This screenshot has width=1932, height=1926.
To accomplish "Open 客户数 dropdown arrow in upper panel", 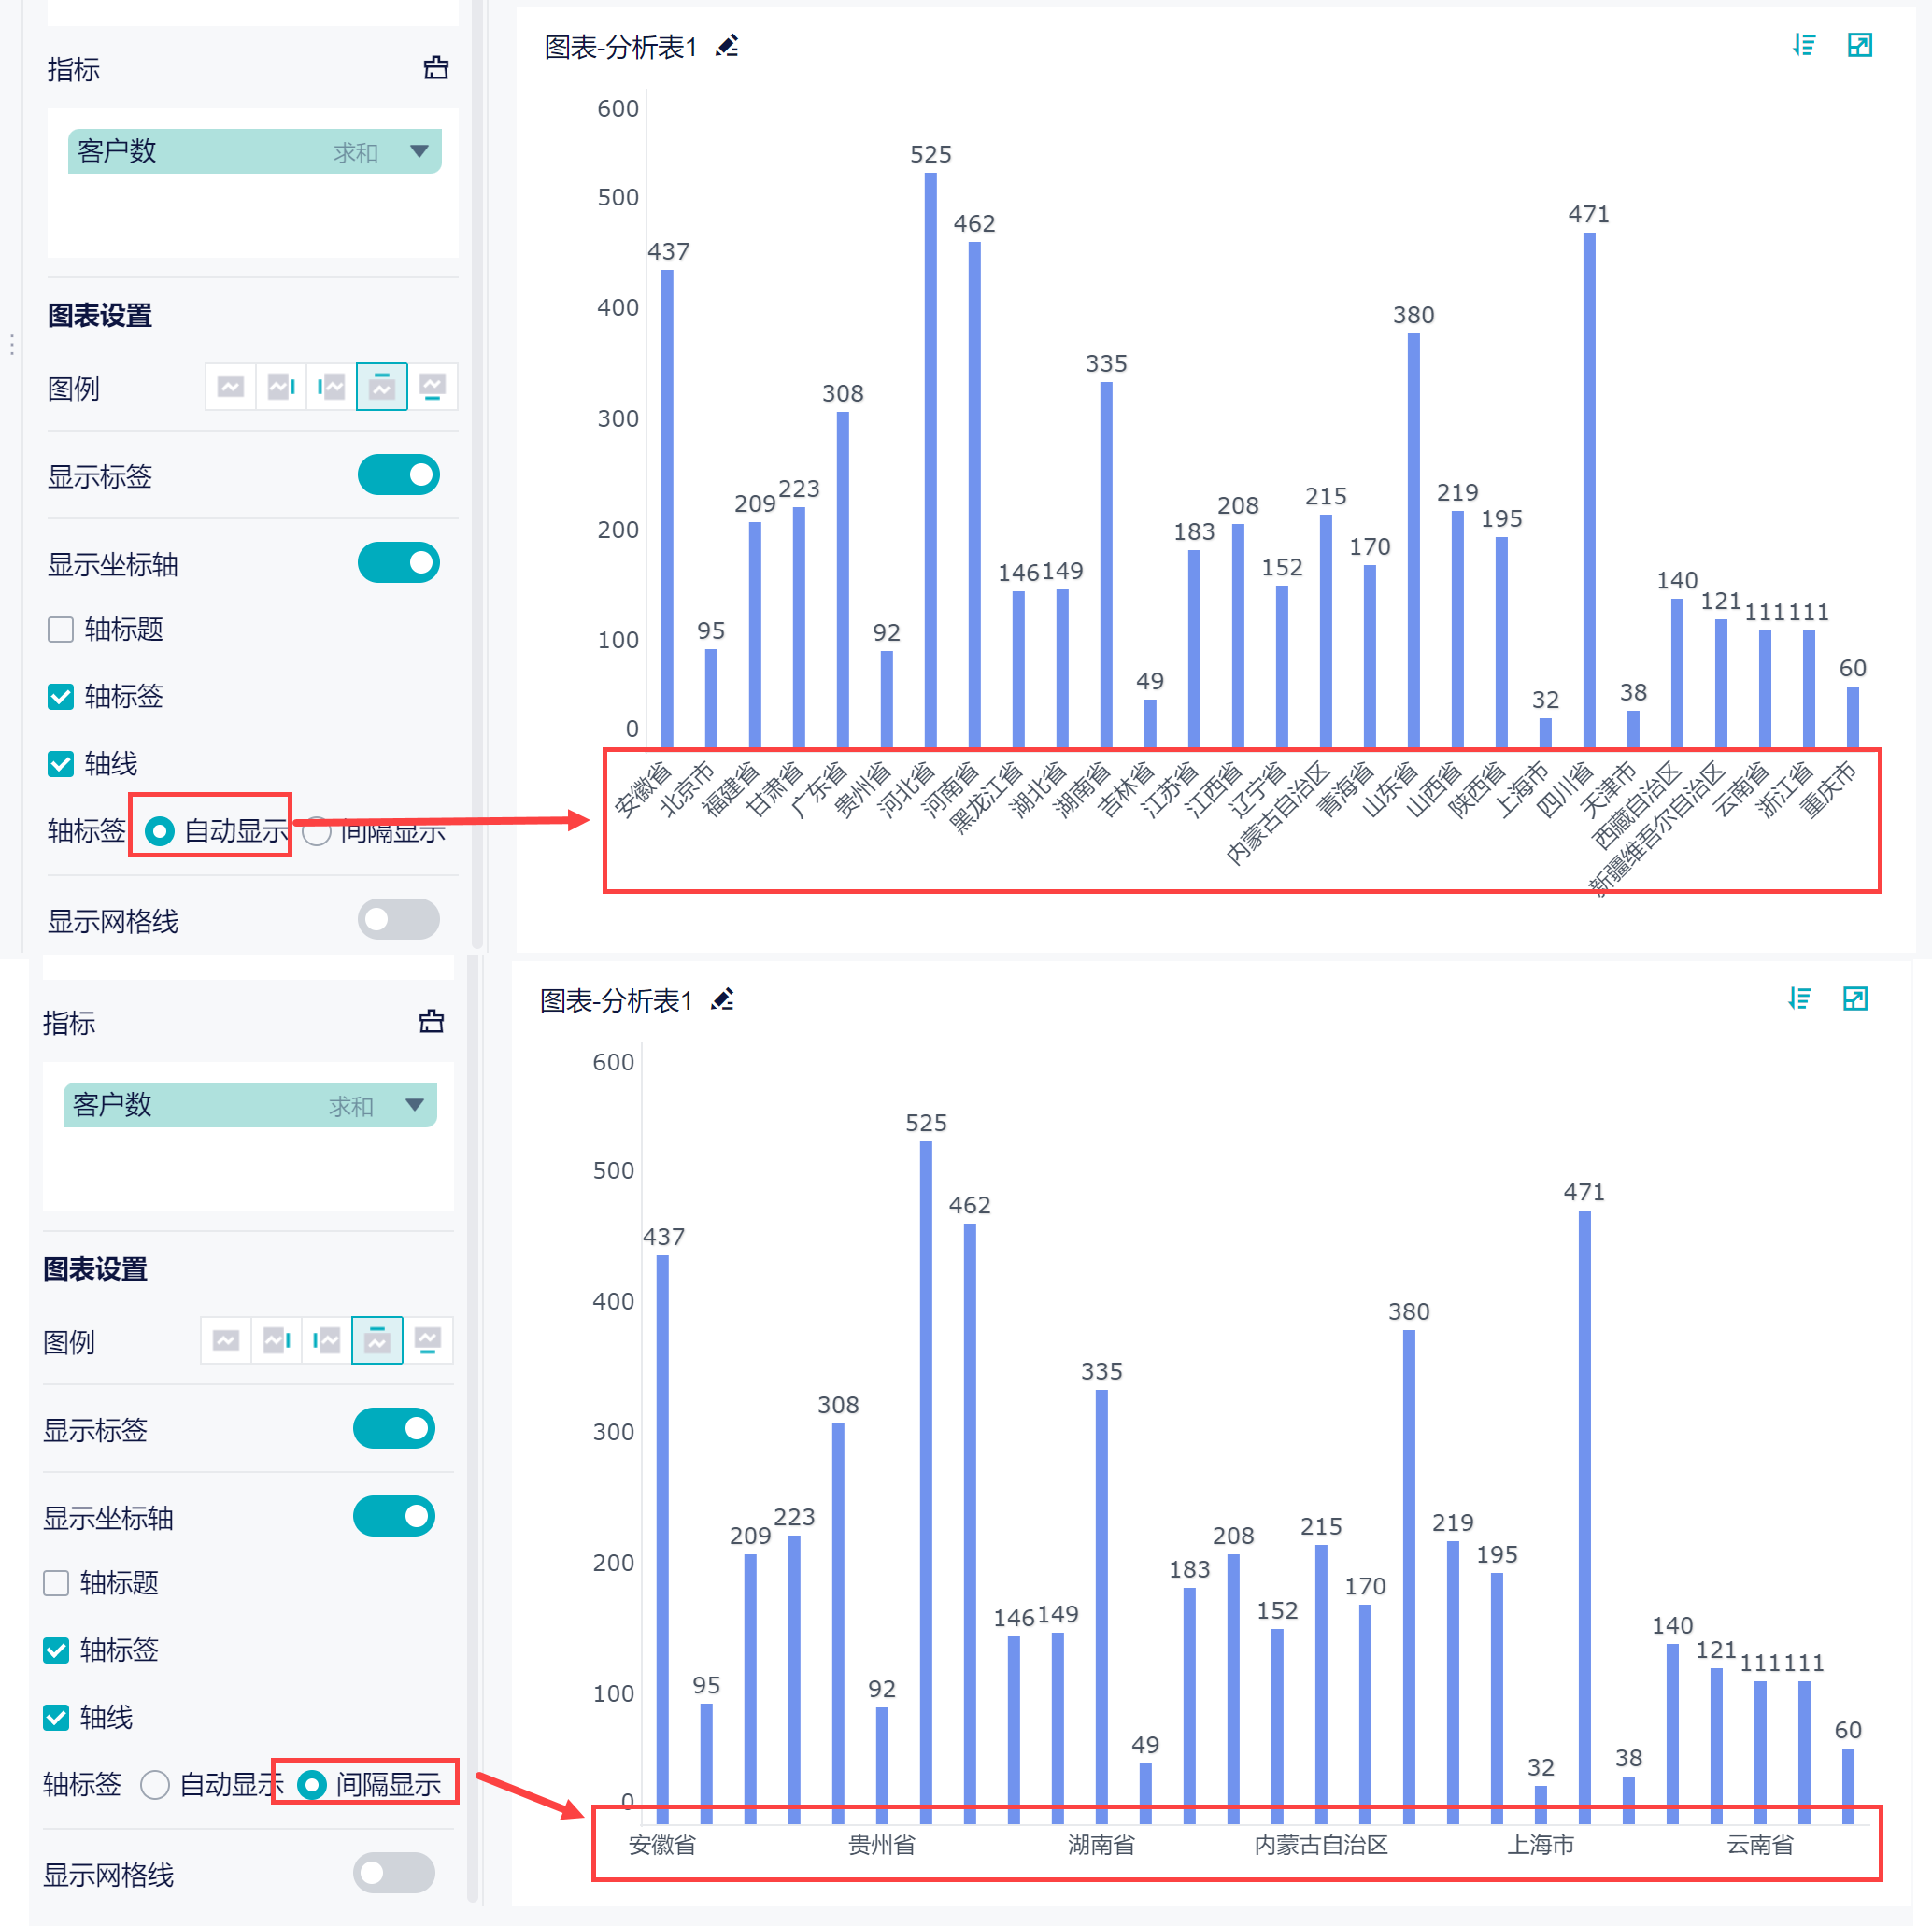I will 419,151.
